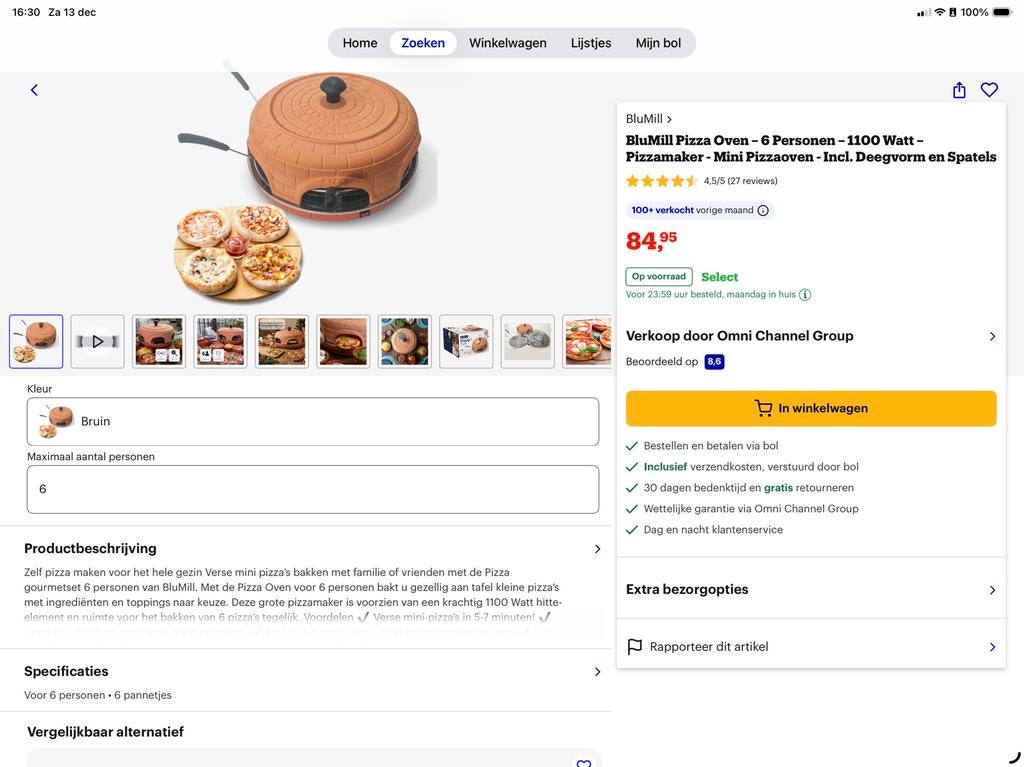The height and width of the screenshot is (767, 1024).
Task: Tap info icon next to the delivery message
Action: pos(807,295)
